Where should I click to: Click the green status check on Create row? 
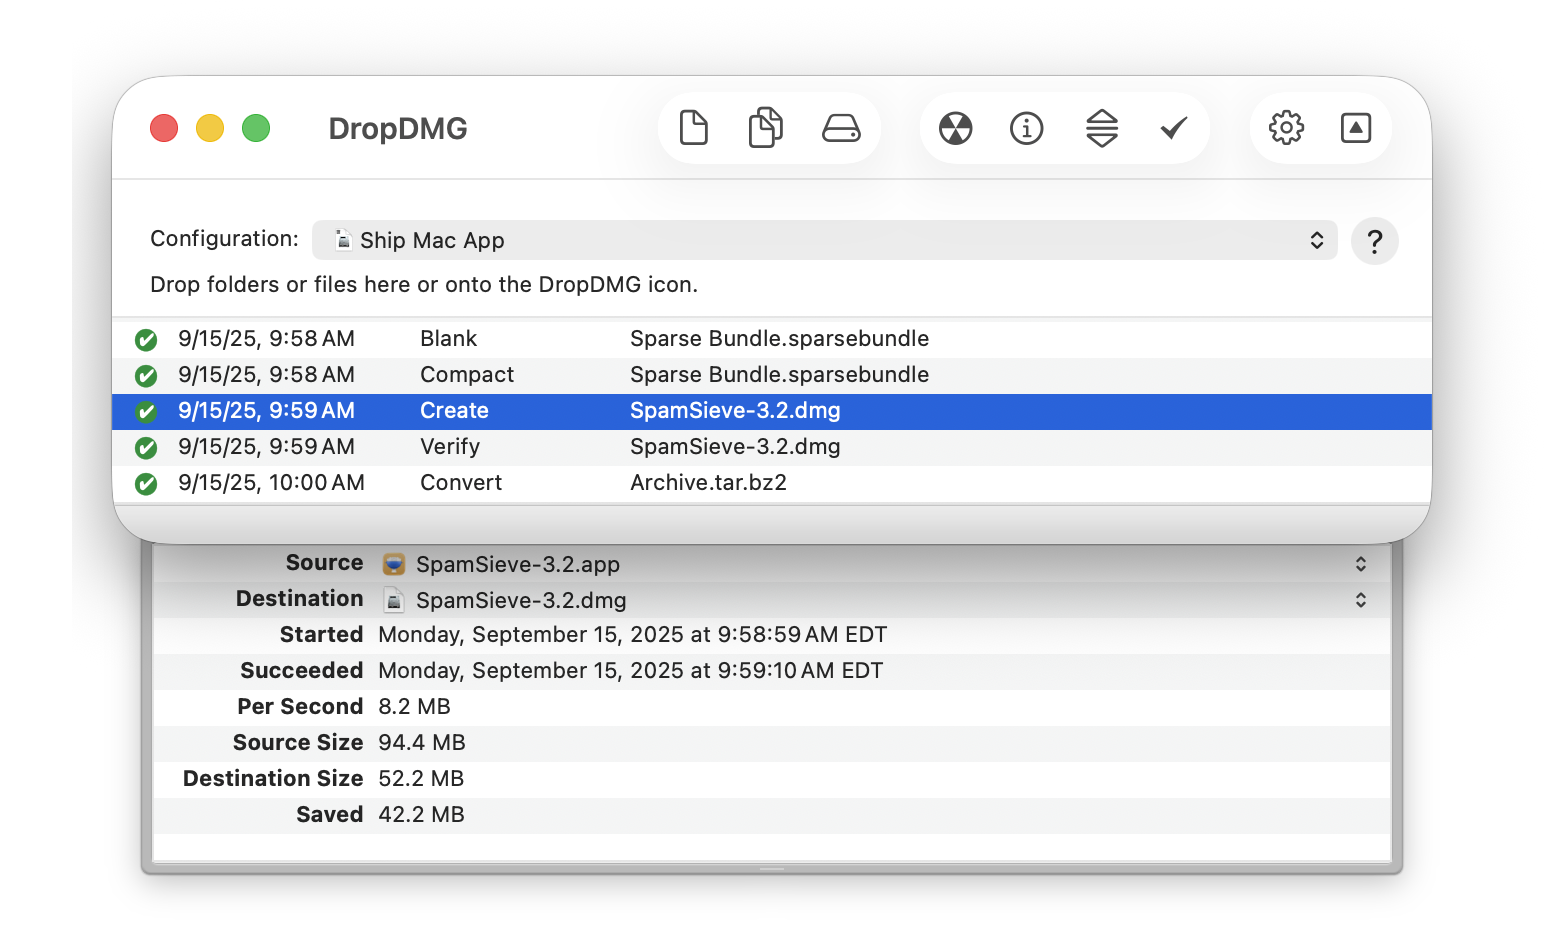click(x=146, y=411)
